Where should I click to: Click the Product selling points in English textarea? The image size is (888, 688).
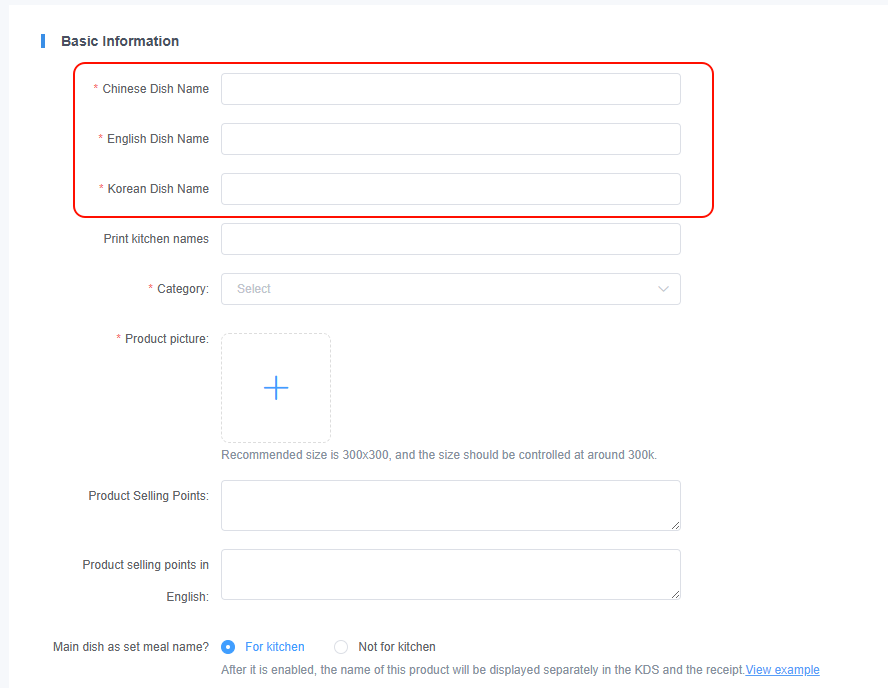[450, 574]
